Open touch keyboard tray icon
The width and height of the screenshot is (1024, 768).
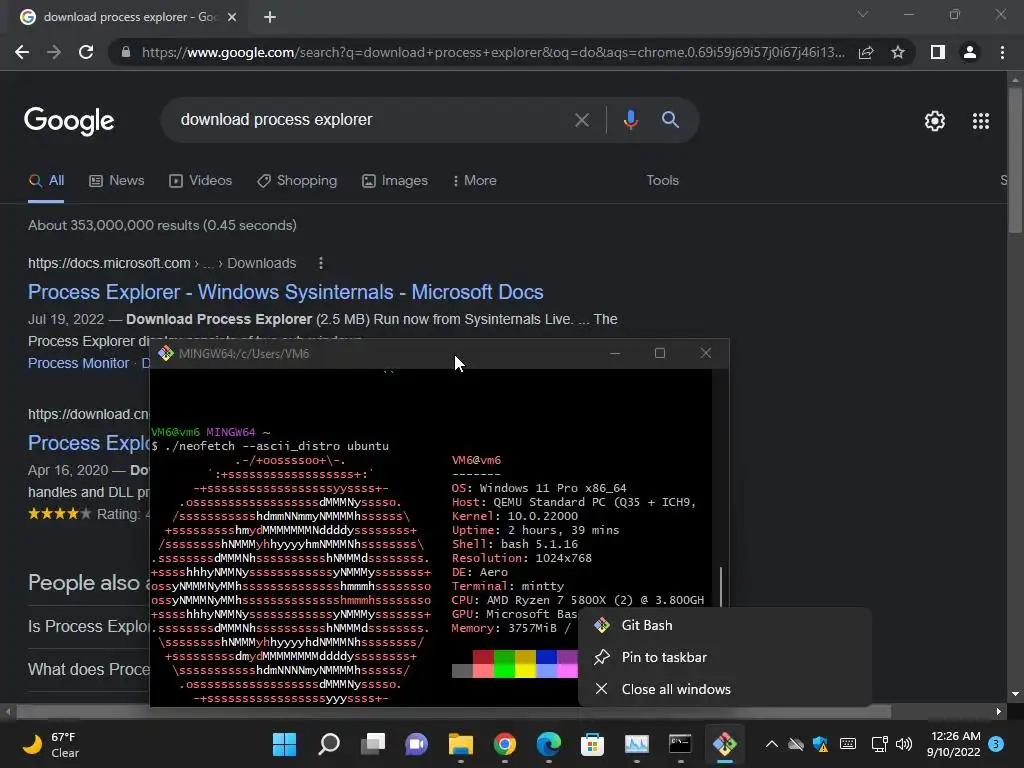pos(848,744)
